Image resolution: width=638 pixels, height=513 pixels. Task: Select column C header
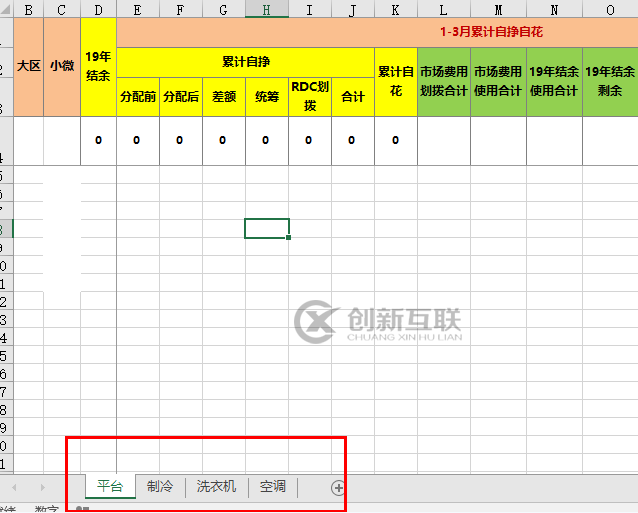(x=62, y=9)
